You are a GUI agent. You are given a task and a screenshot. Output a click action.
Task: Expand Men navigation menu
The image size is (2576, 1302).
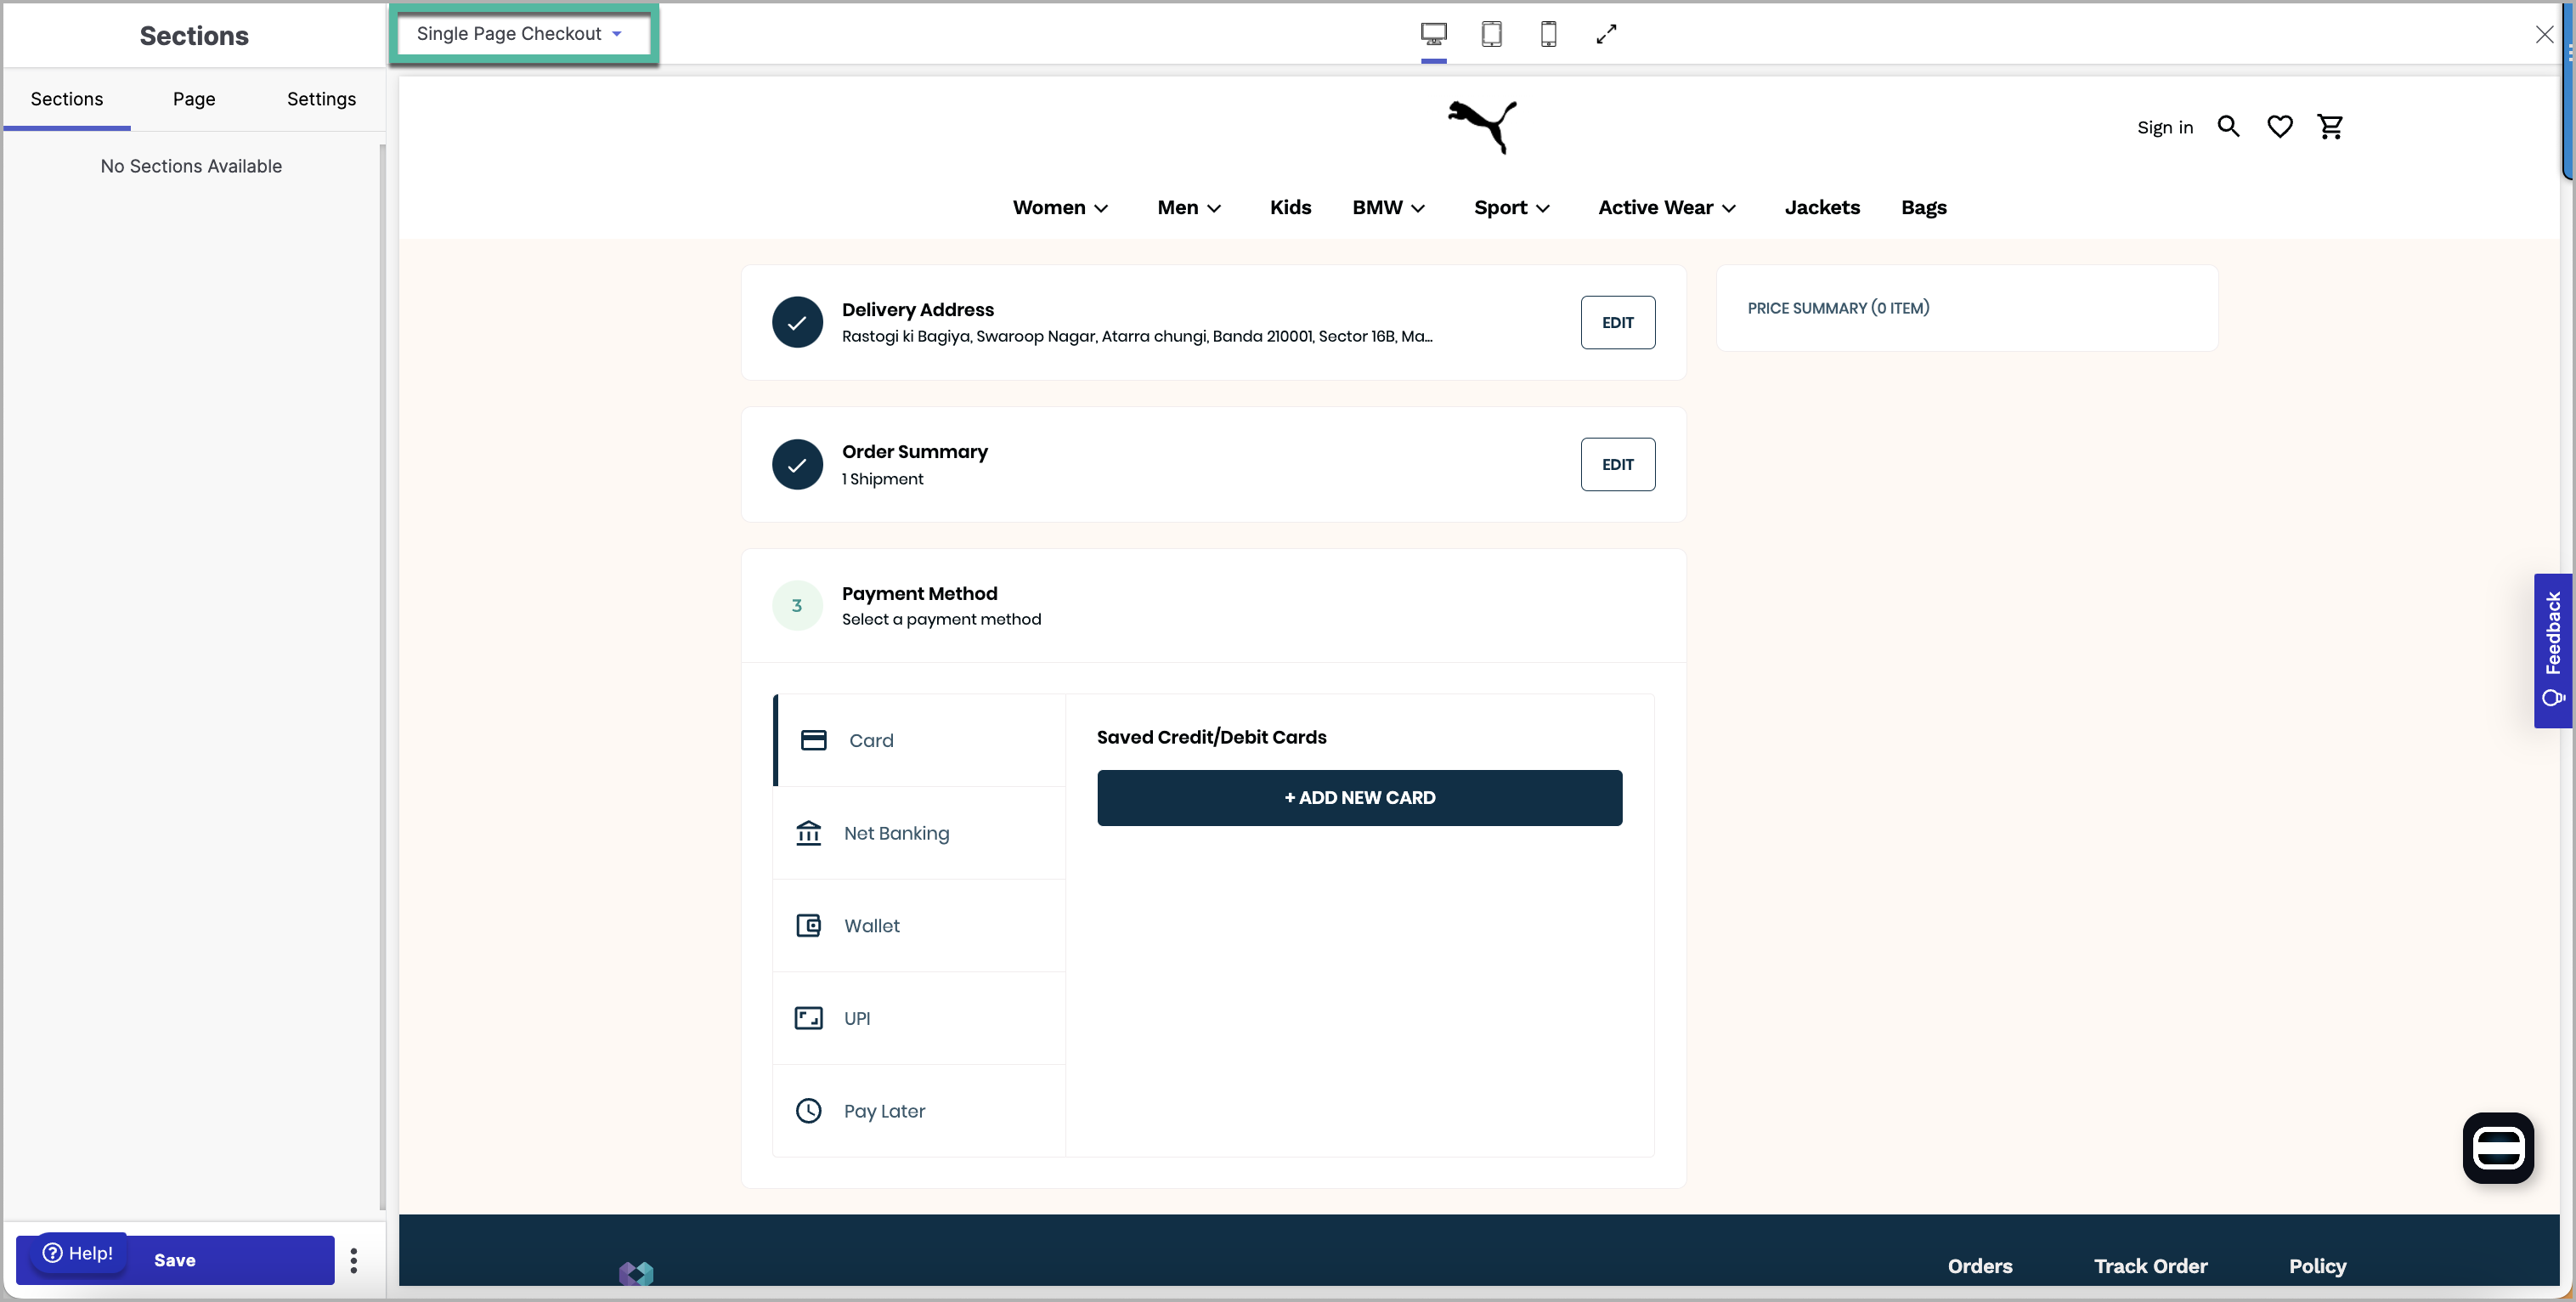pos(1189,207)
